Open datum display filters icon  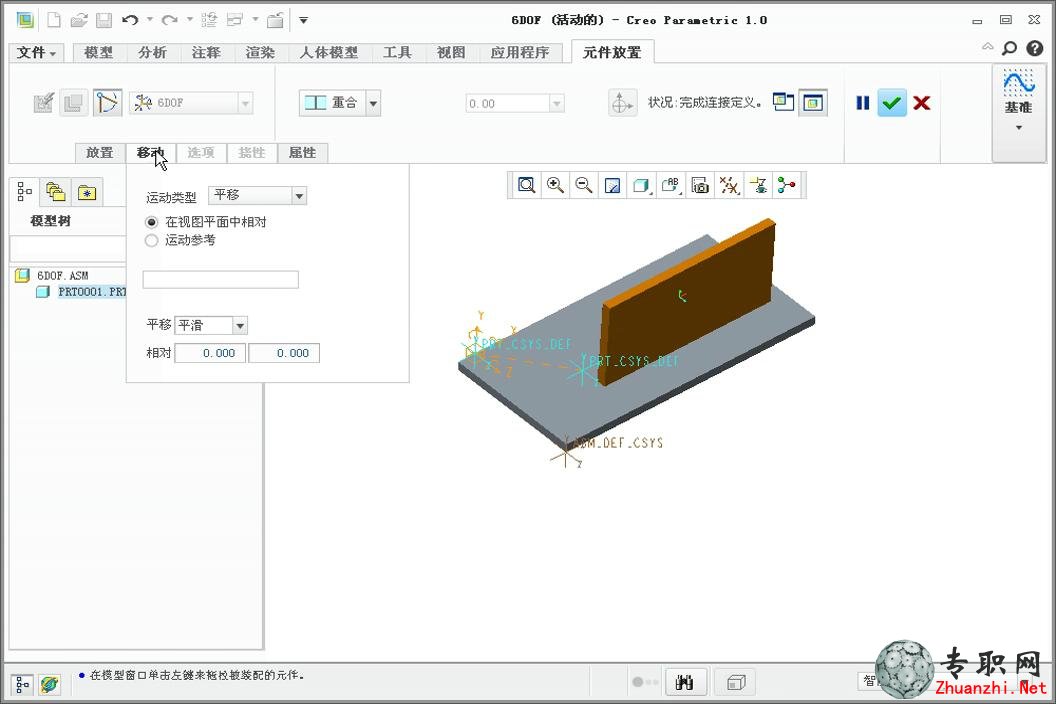[x=729, y=185]
